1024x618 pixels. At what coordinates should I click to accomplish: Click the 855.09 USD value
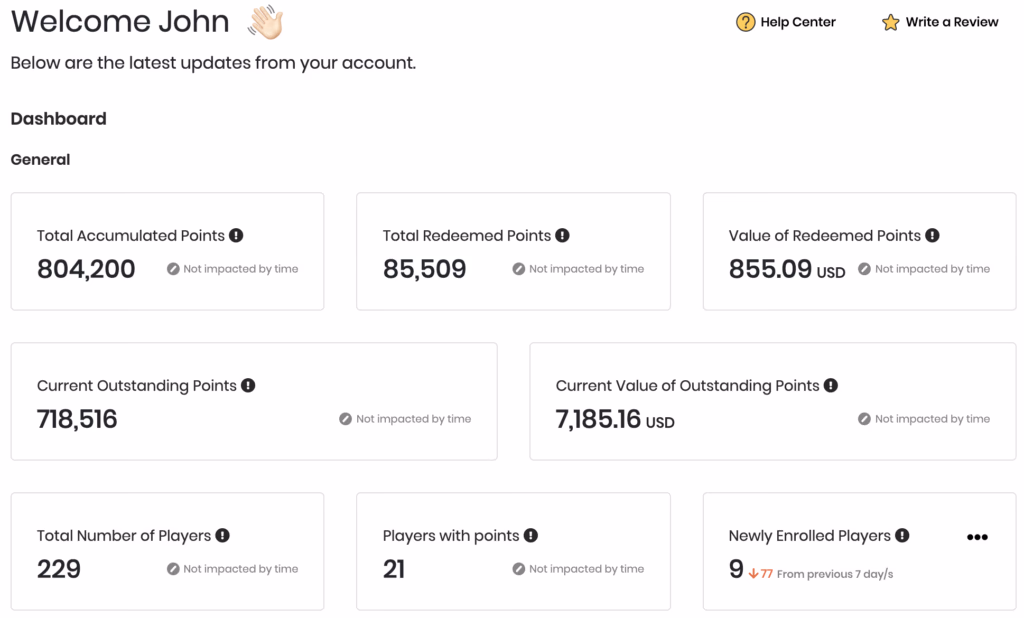(787, 269)
